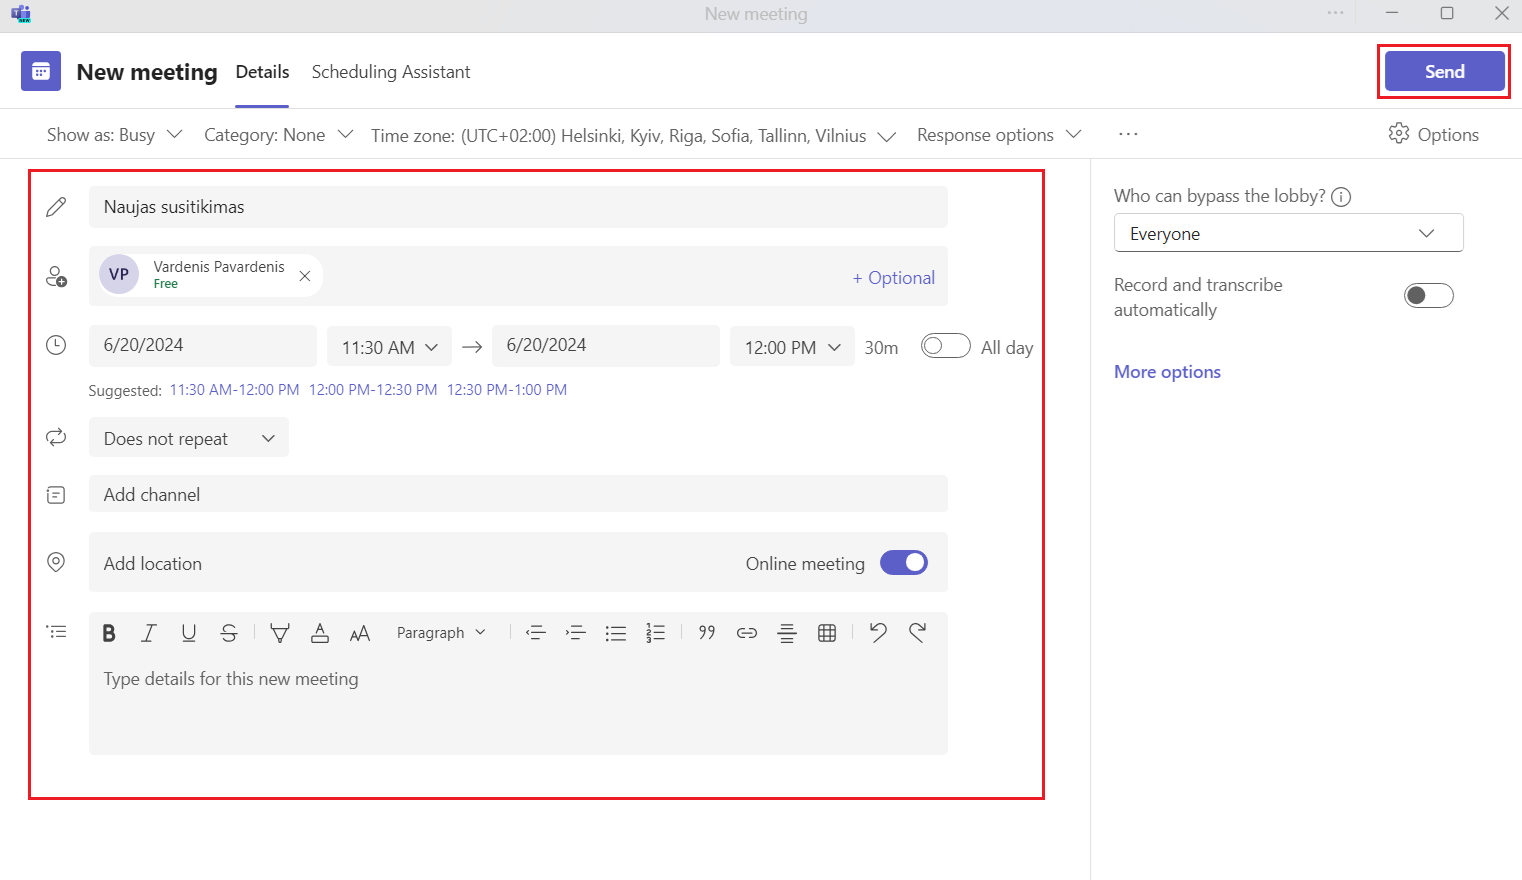Switch to the Scheduling Assistant tab

coord(391,72)
